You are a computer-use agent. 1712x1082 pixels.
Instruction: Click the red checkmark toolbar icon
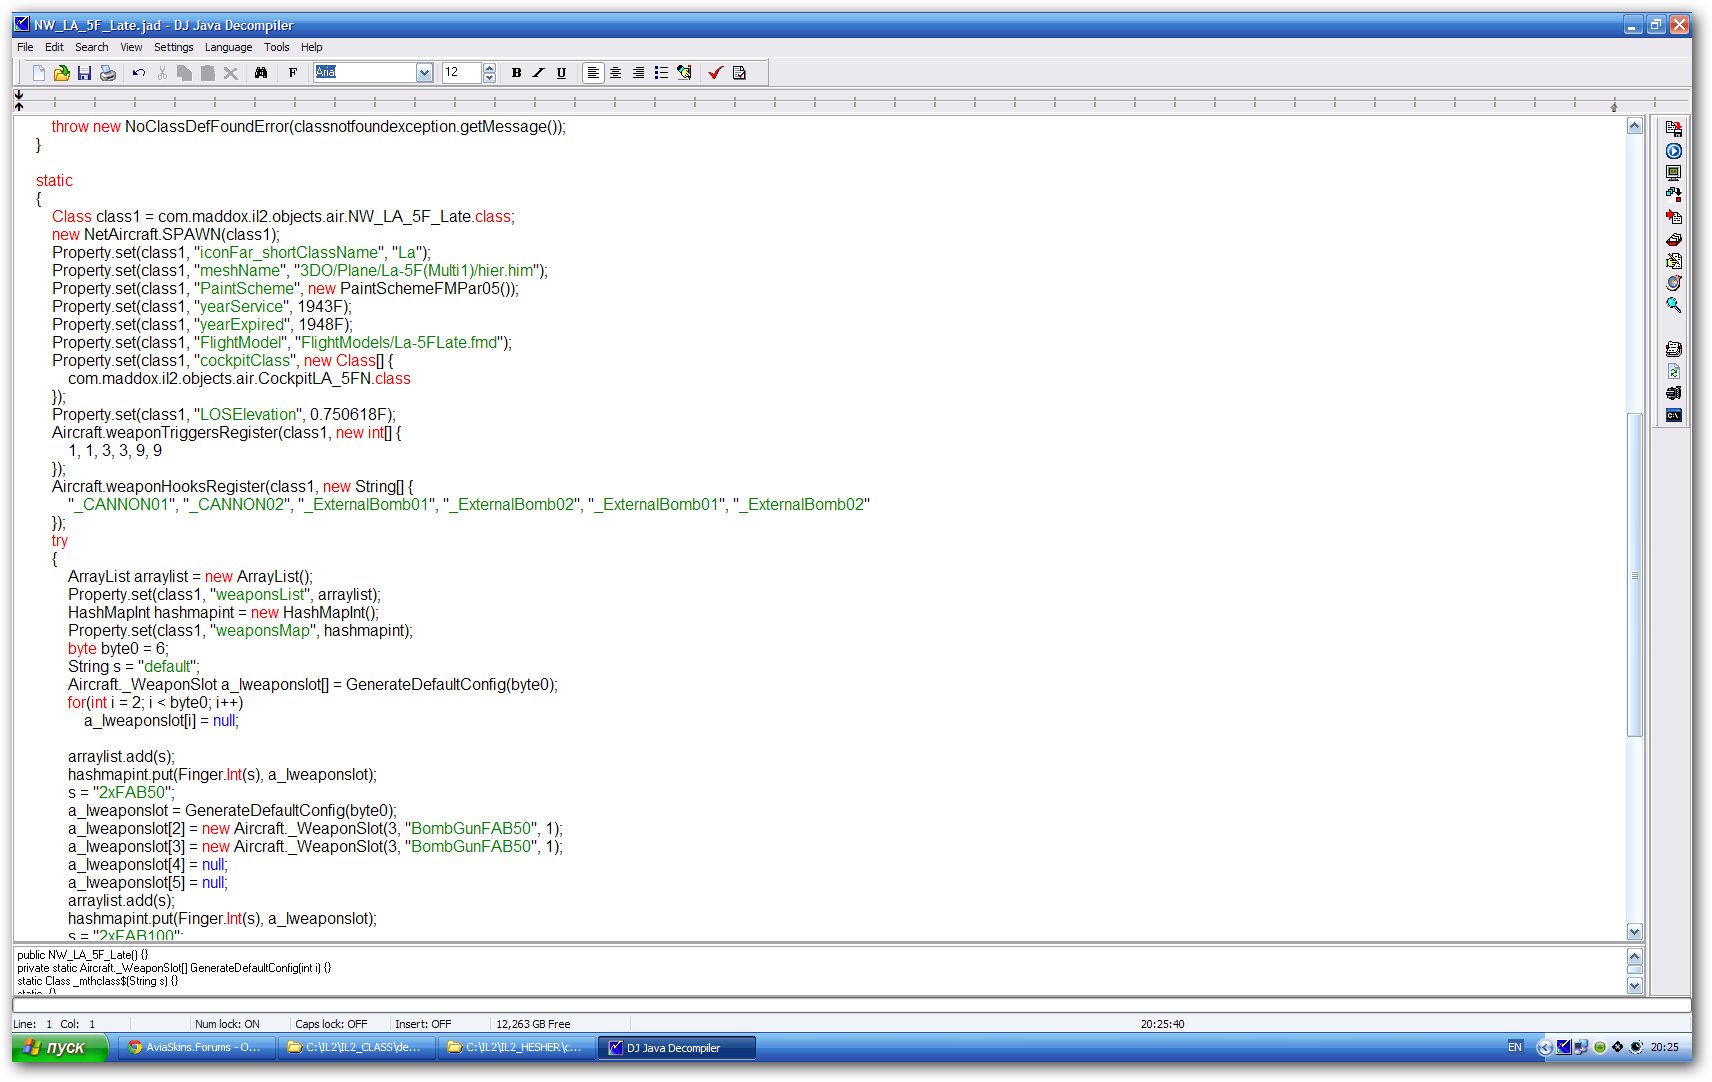tap(716, 72)
